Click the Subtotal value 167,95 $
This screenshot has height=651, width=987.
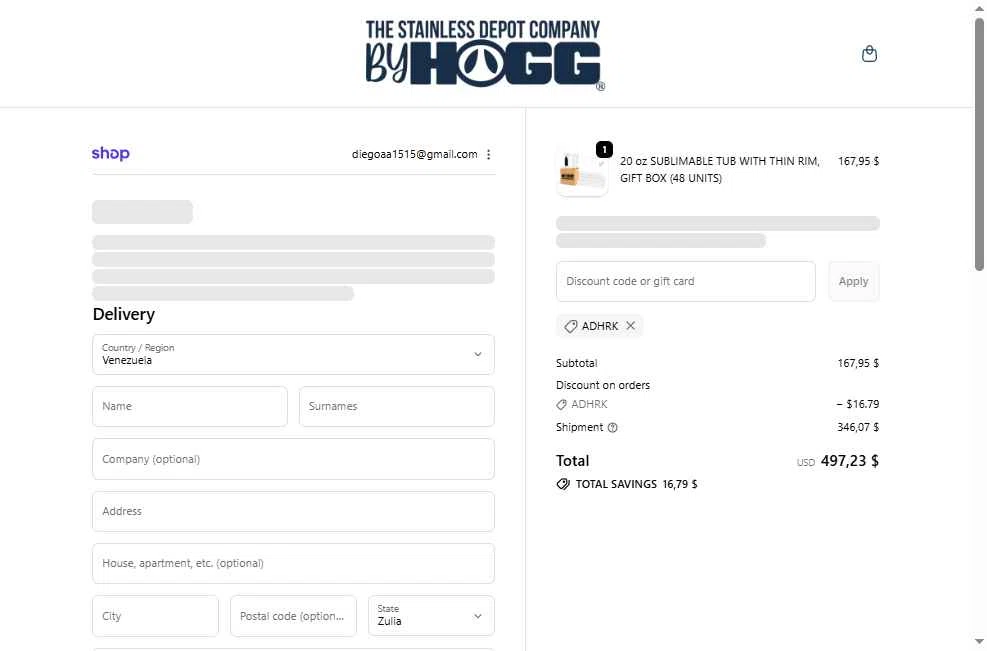point(858,363)
